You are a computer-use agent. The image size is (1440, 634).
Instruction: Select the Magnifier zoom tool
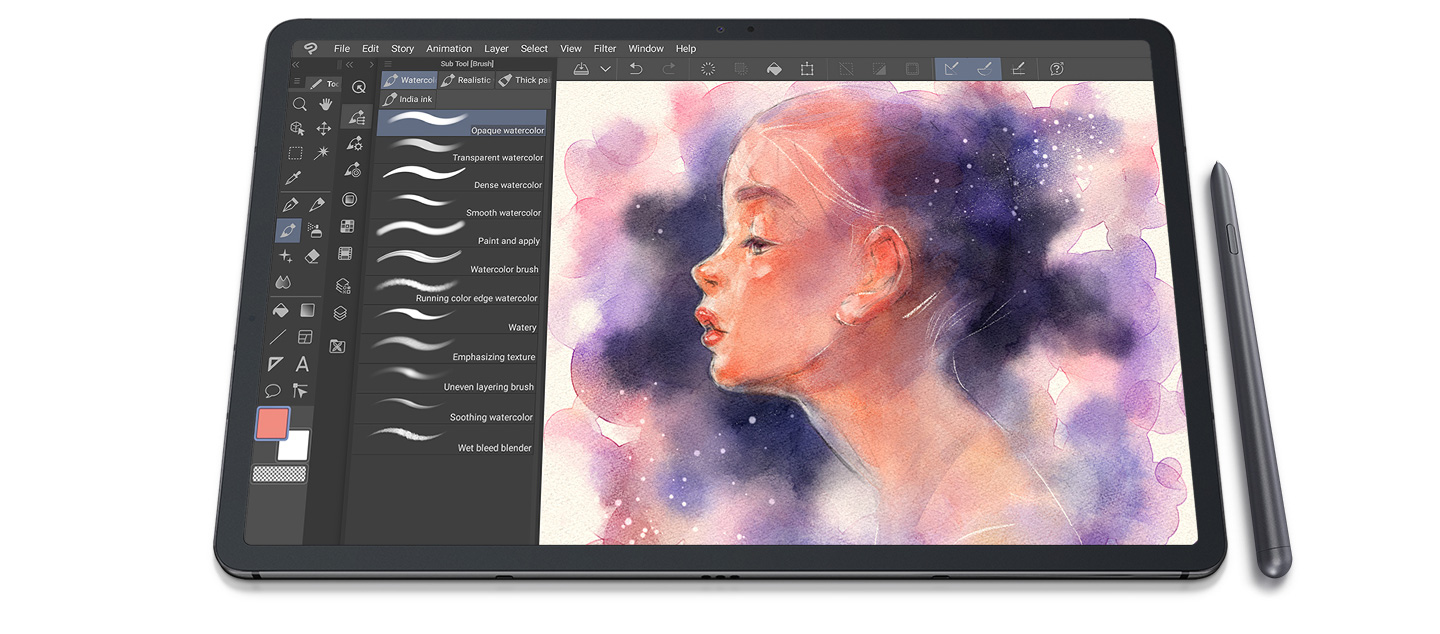(x=299, y=104)
